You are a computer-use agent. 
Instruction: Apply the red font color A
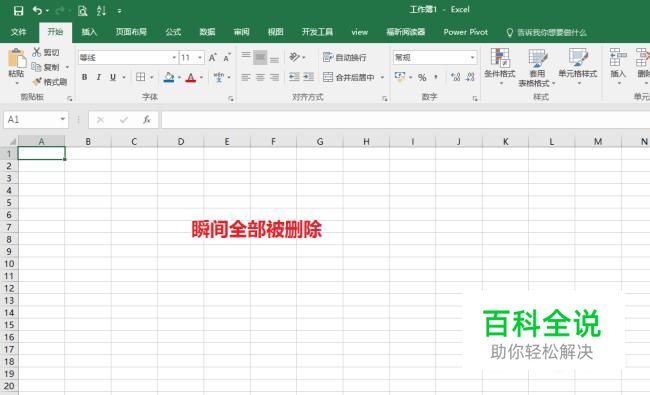pyautogui.click(x=191, y=77)
